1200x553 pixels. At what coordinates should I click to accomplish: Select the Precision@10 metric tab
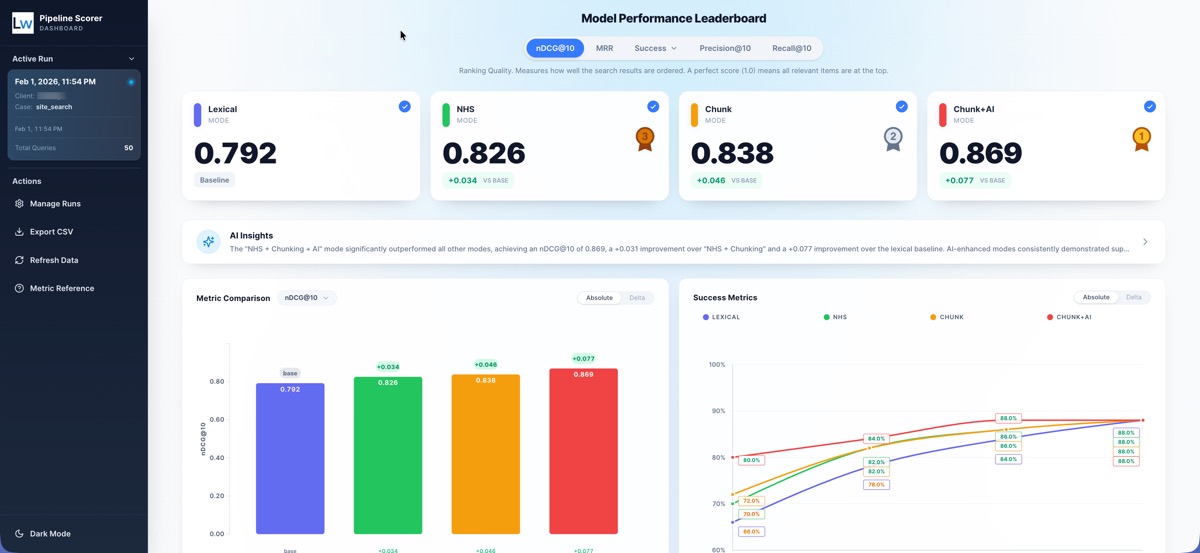725,48
